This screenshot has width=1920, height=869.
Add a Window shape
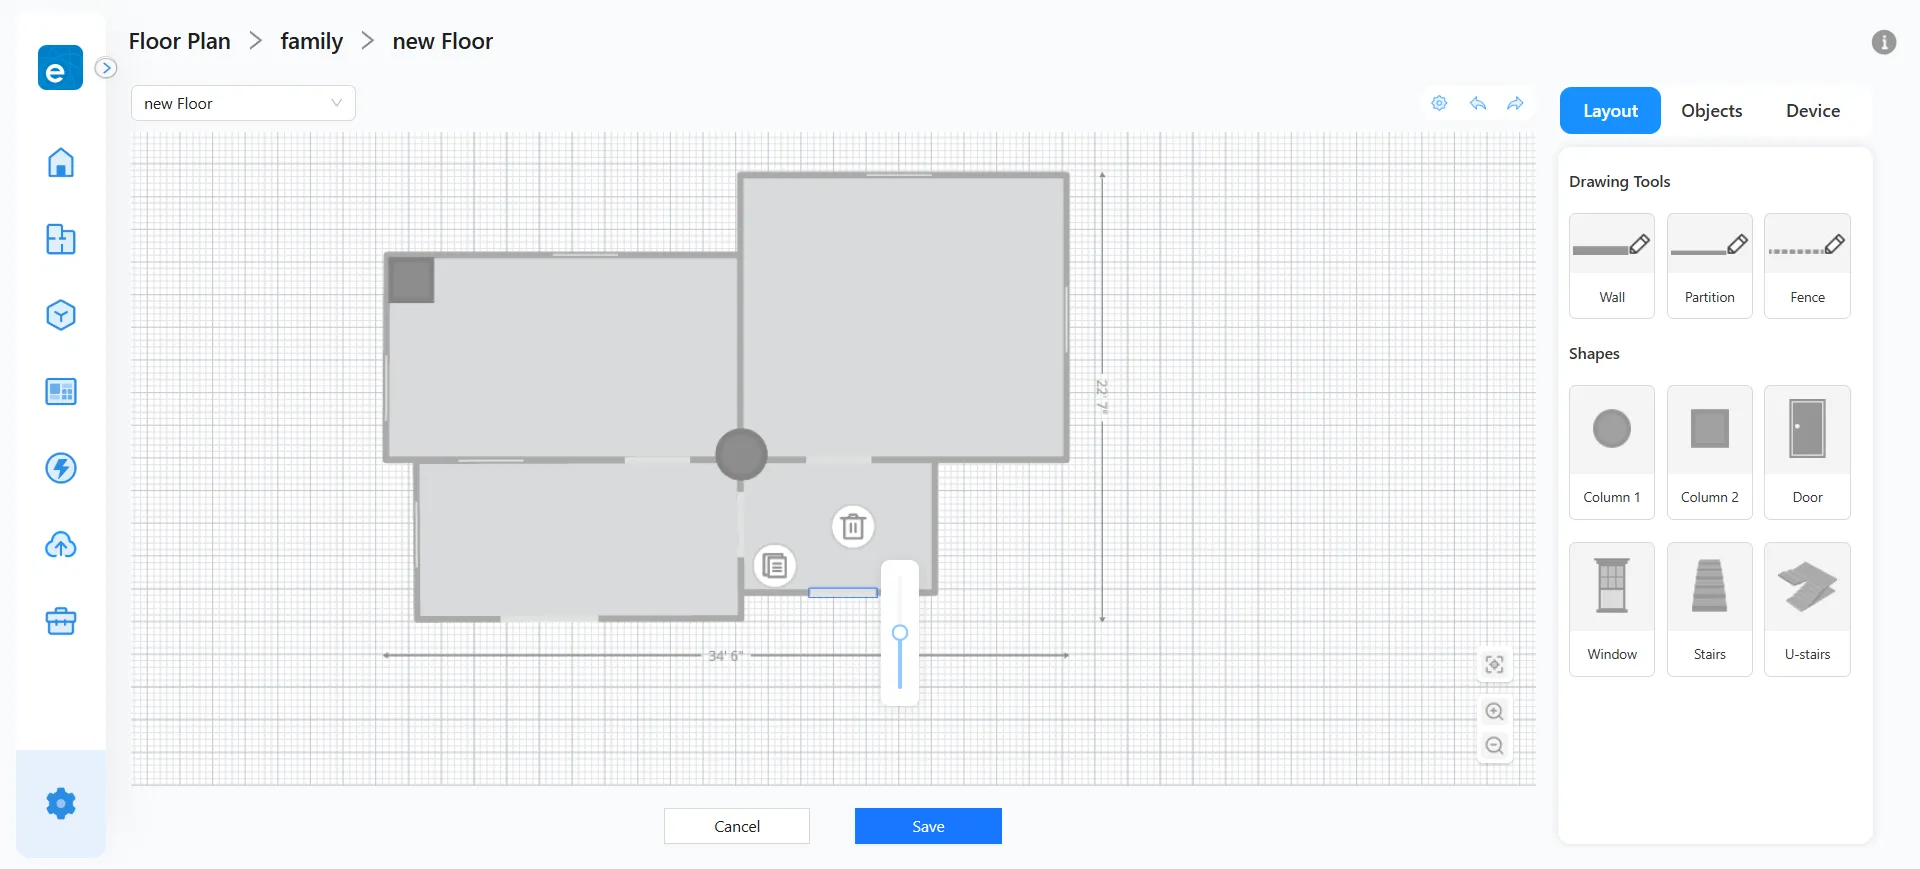[1611, 608]
